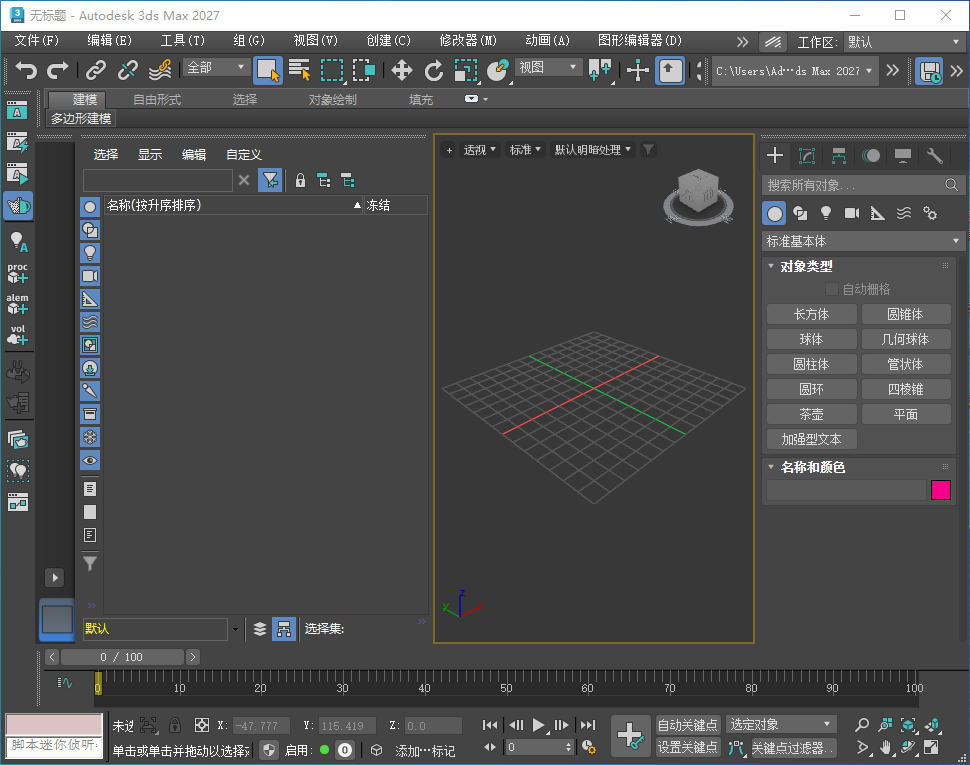Toggle lights display filter in explorer

(x=90, y=253)
